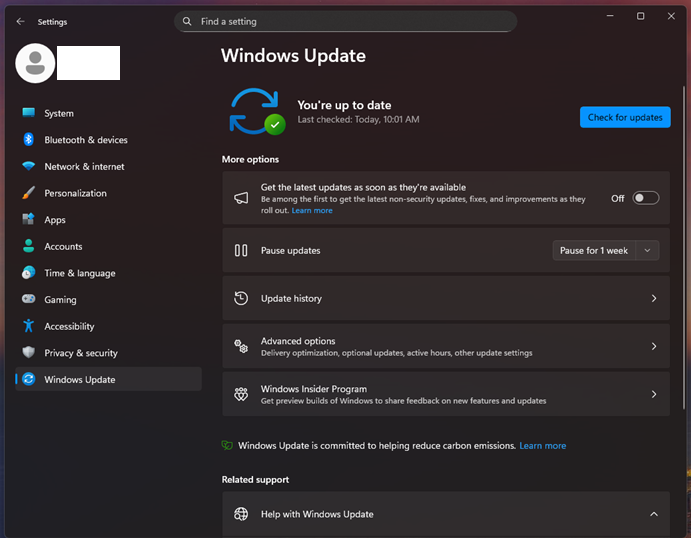Click the Windows Insider Program icon
The image size is (691, 538).
(241, 394)
